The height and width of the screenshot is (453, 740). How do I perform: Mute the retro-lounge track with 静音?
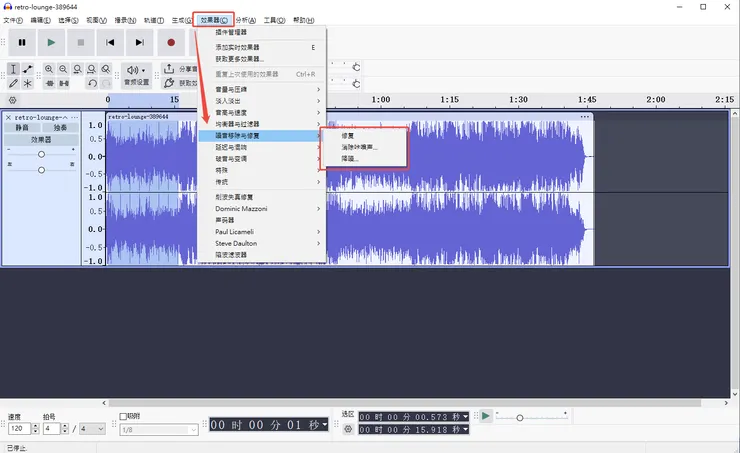tap(22, 128)
